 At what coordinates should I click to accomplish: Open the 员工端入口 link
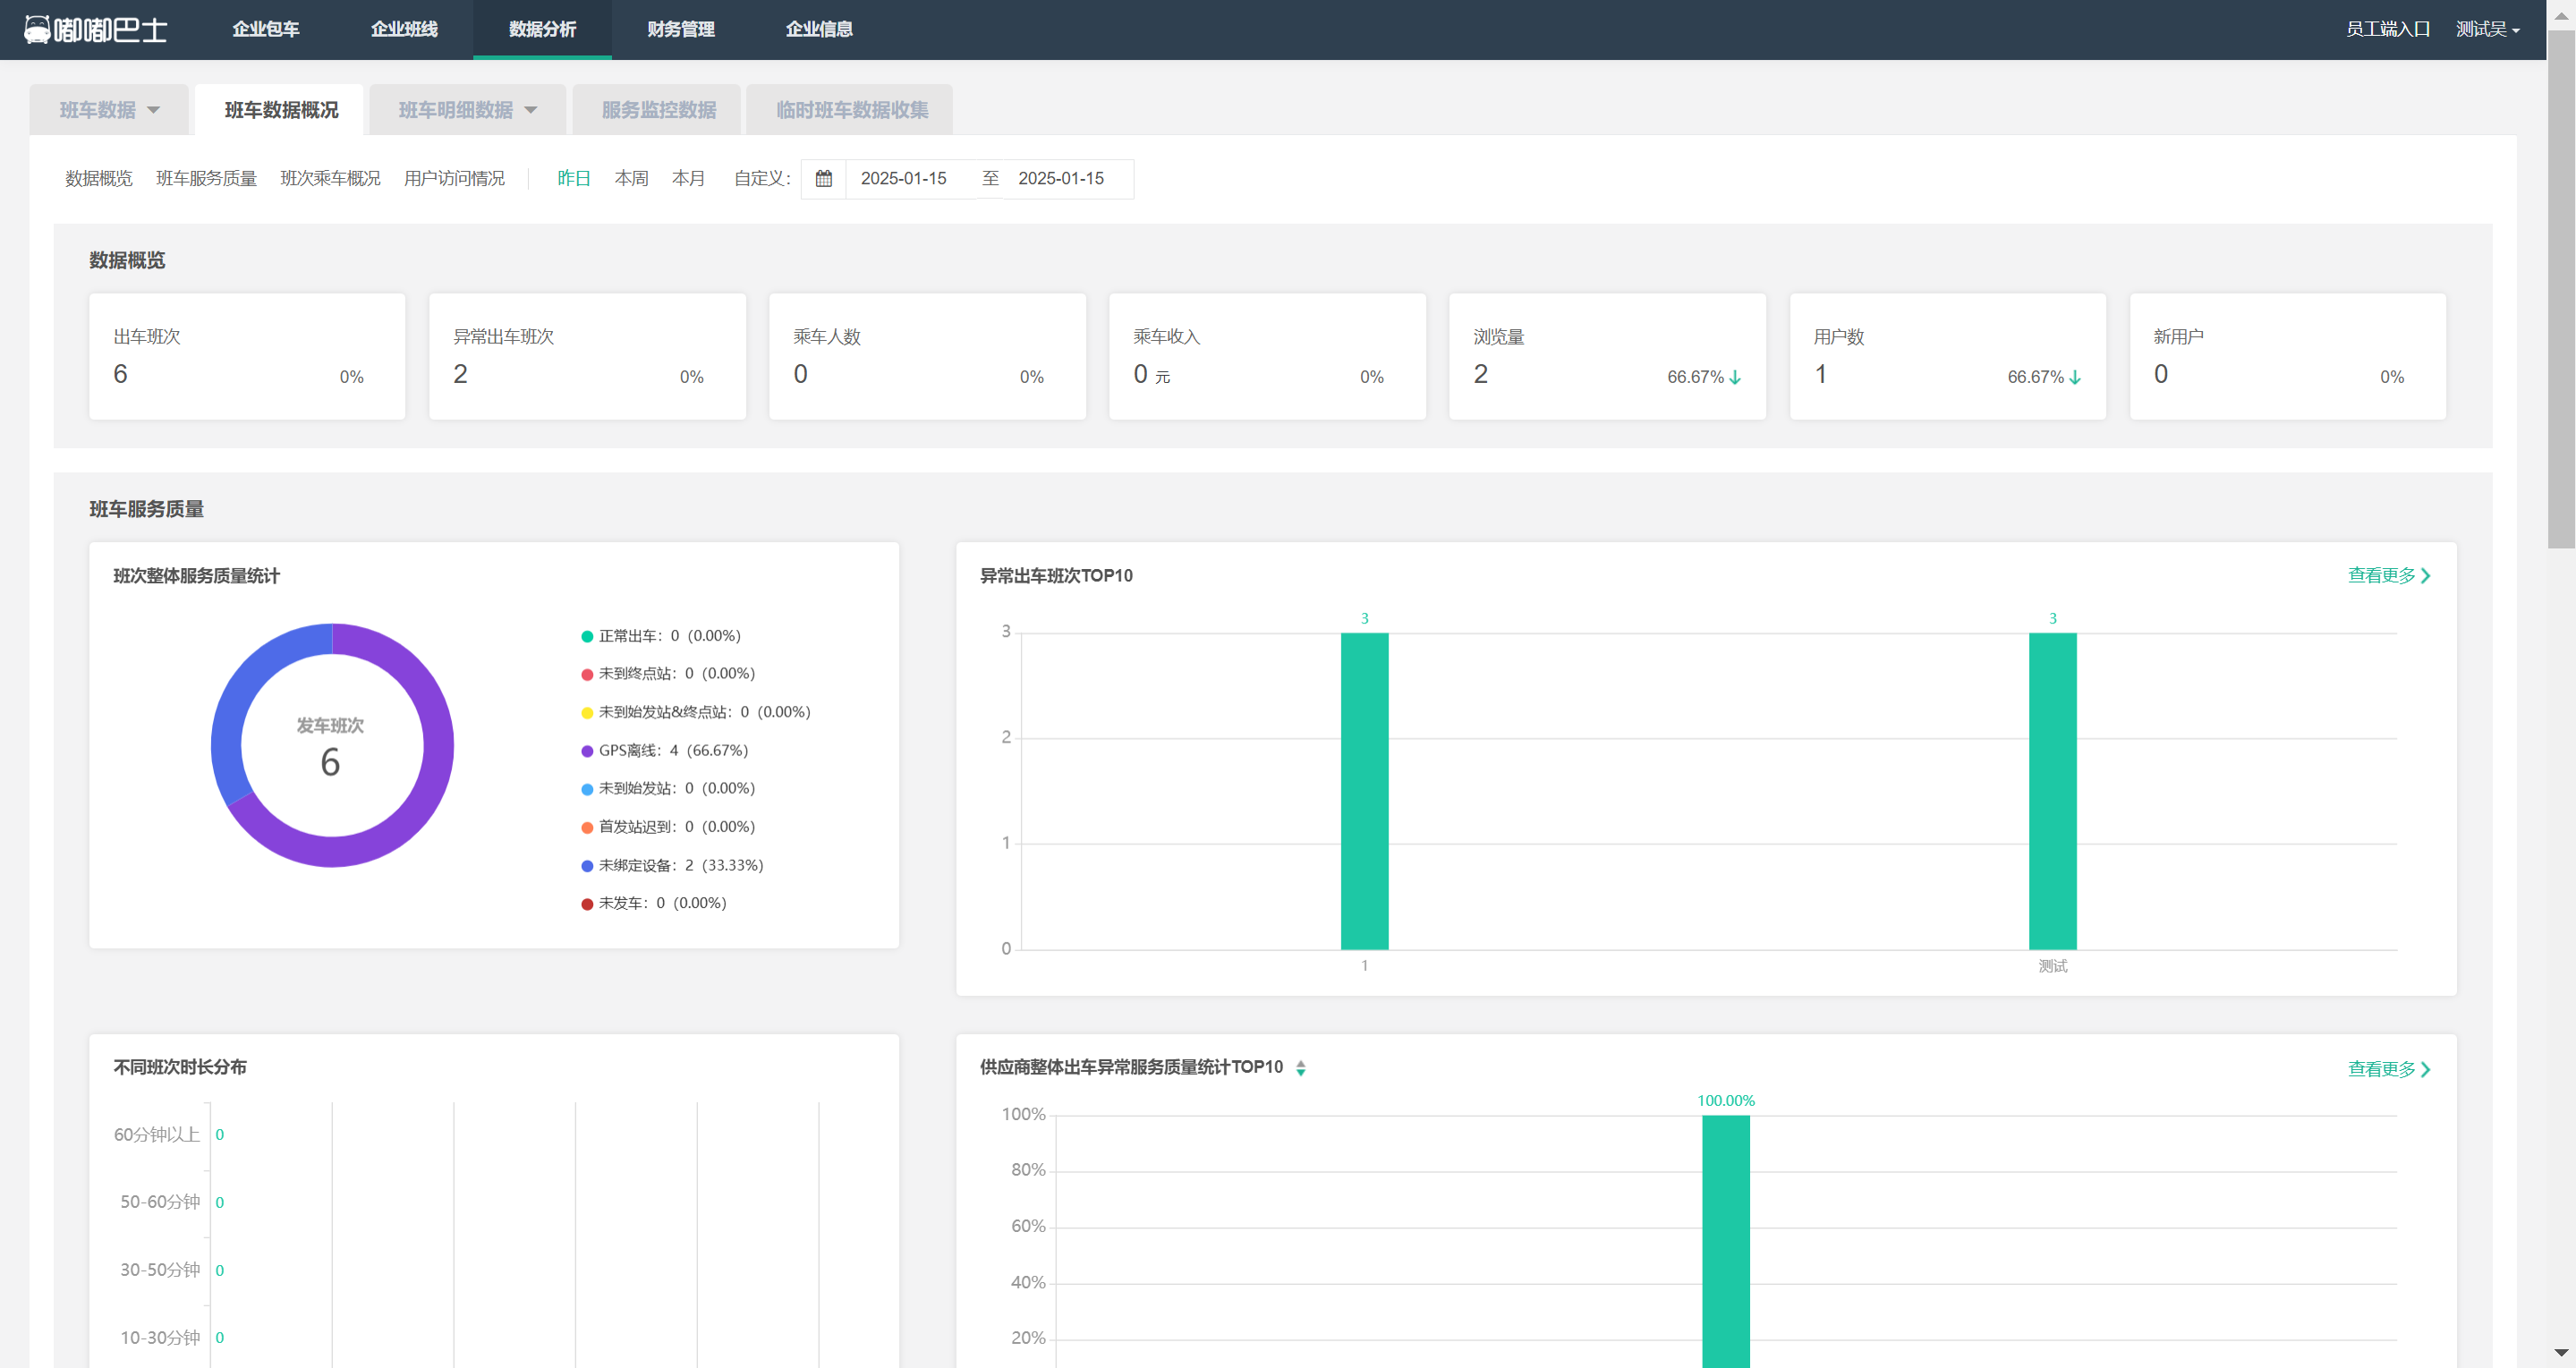(x=2387, y=29)
